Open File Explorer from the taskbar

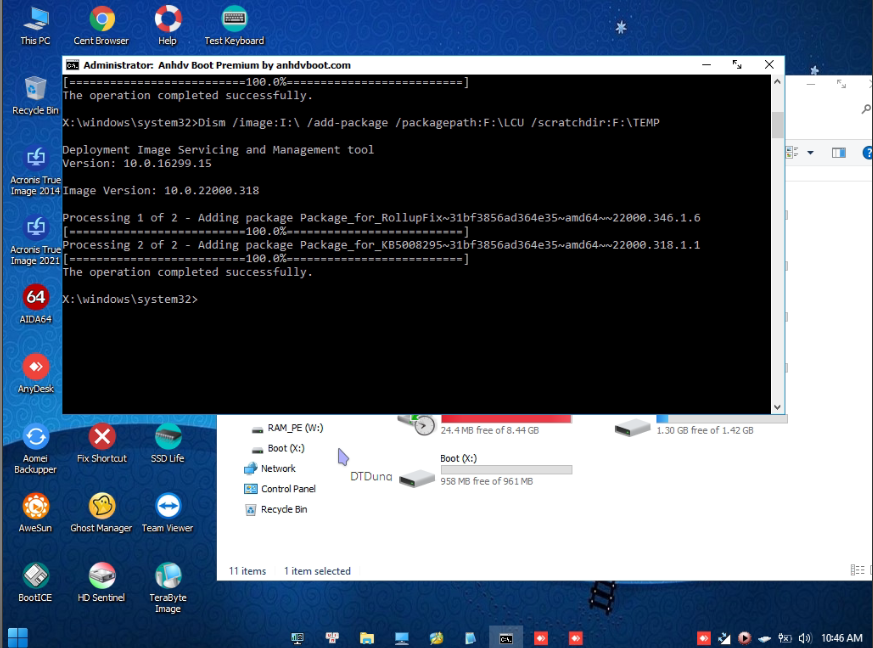click(x=367, y=638)
